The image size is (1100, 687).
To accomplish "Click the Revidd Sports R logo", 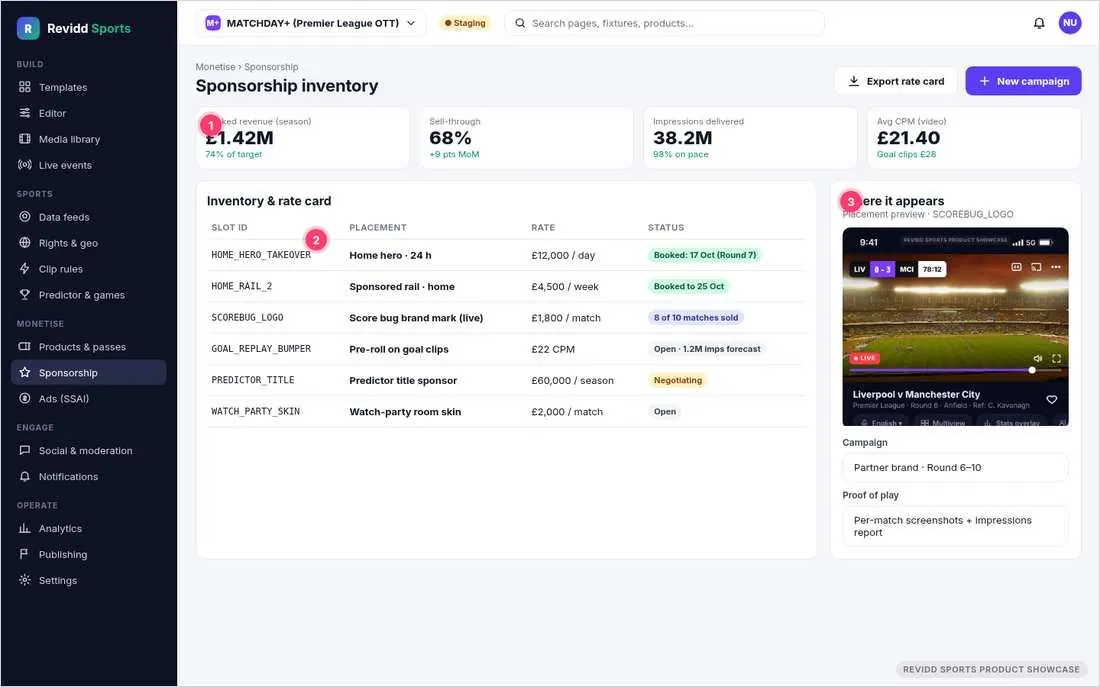I will tap(28, 28).
